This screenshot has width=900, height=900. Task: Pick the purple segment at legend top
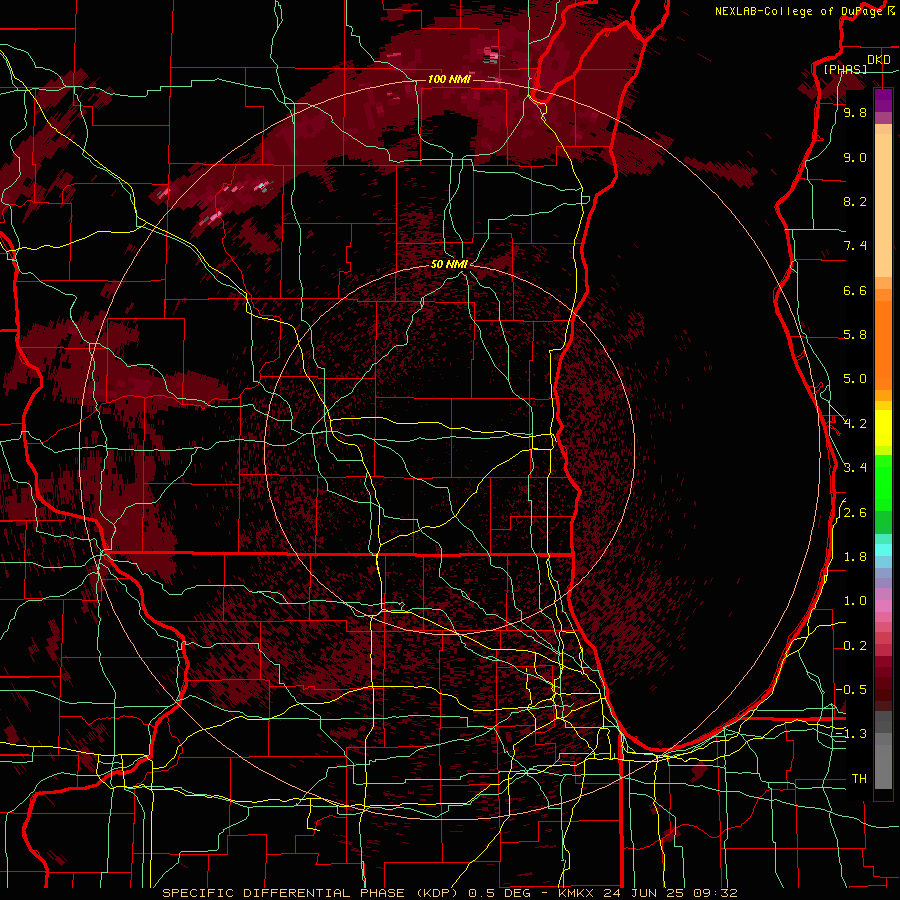883,100
